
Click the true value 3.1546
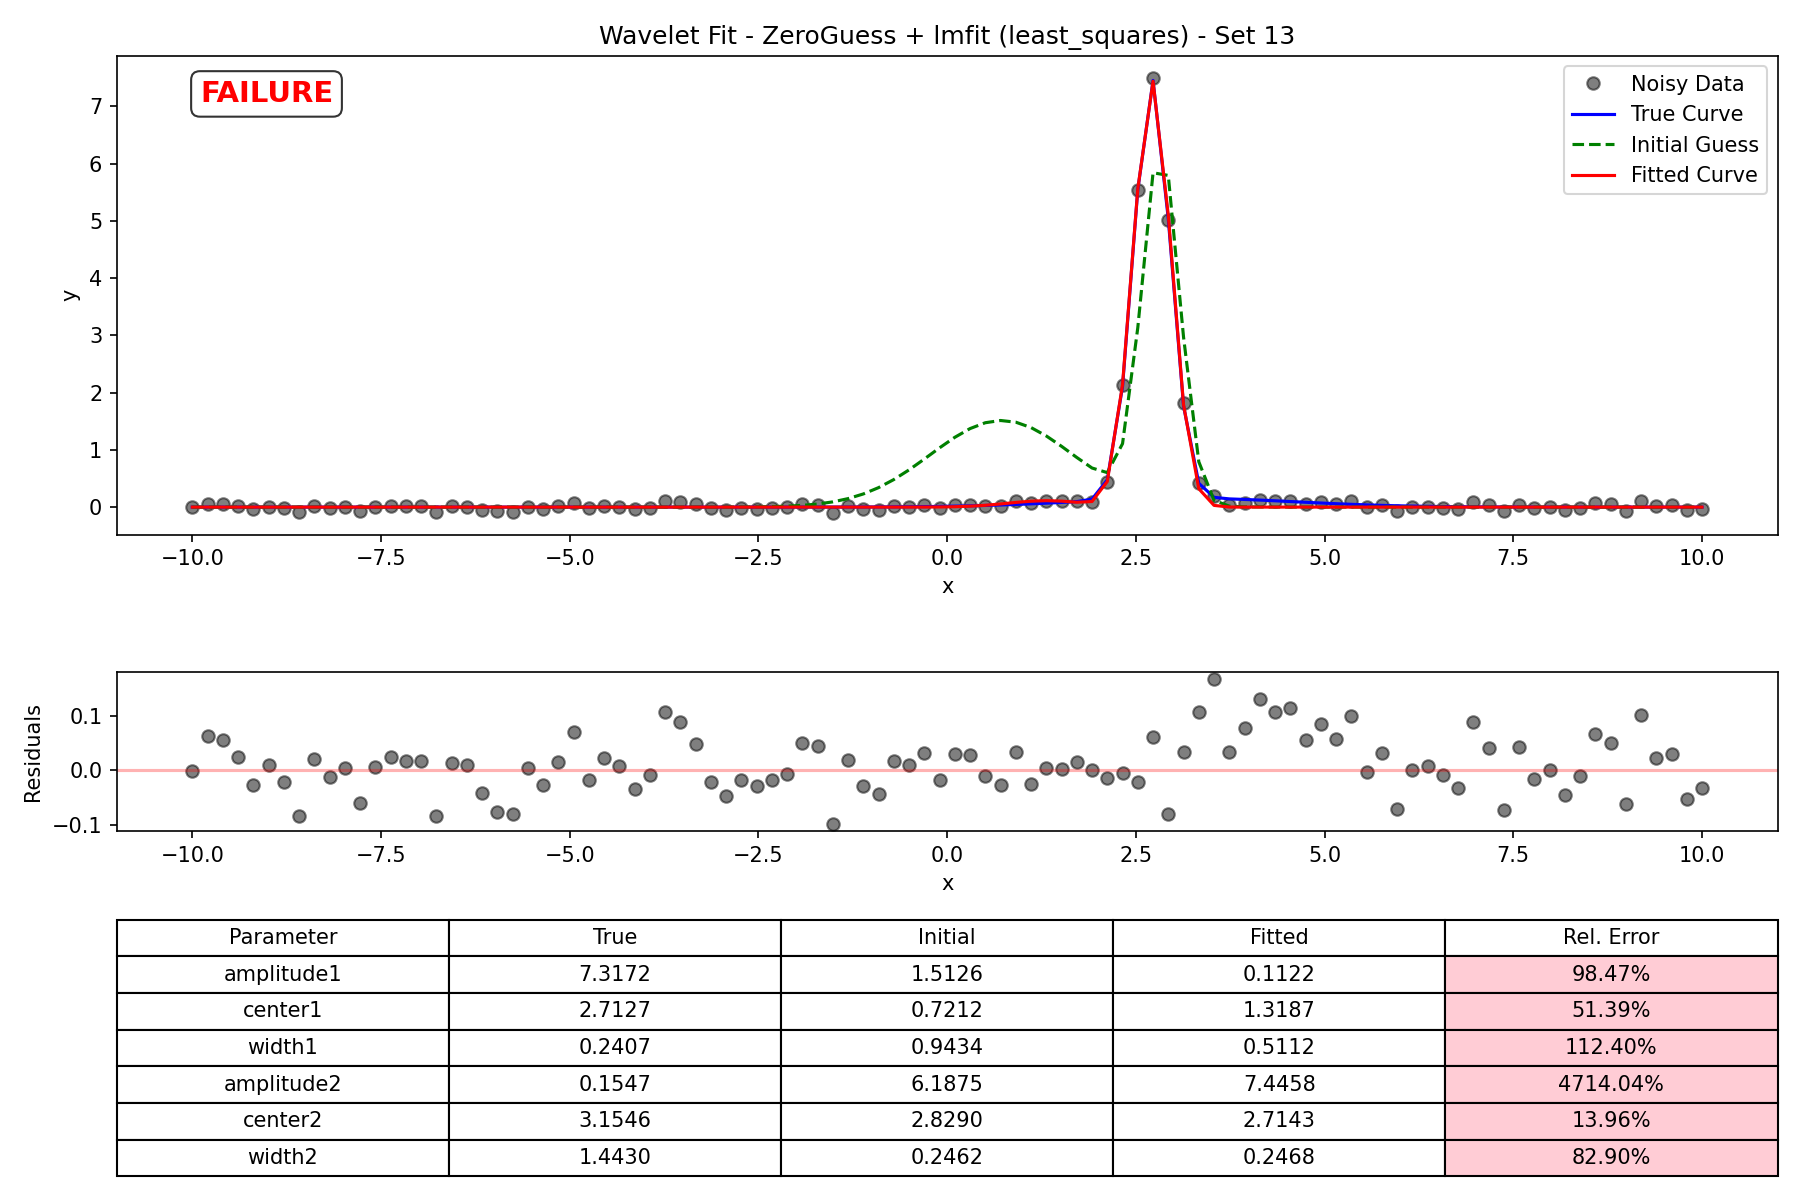615,1120
